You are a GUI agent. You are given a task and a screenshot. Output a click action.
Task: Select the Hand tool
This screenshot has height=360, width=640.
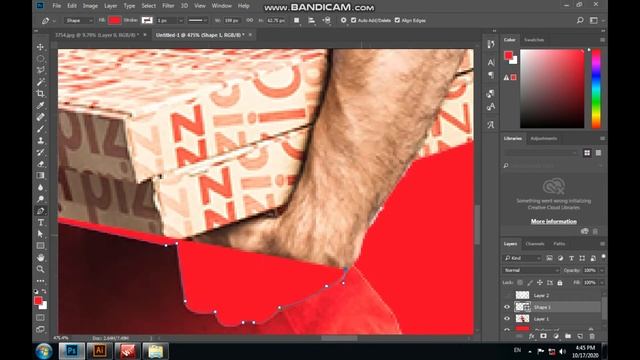click(40, 258)
